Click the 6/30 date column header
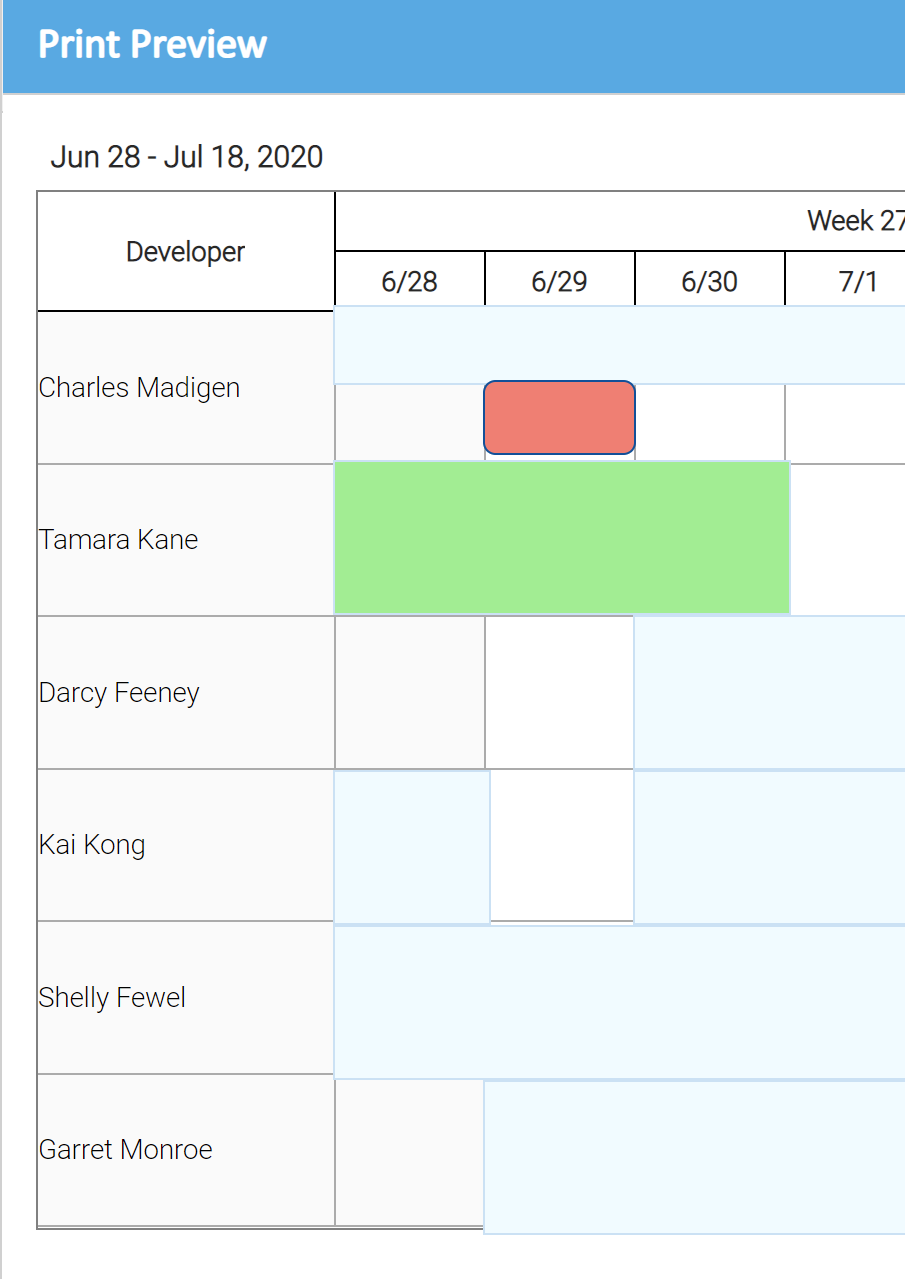 point(709,281)
